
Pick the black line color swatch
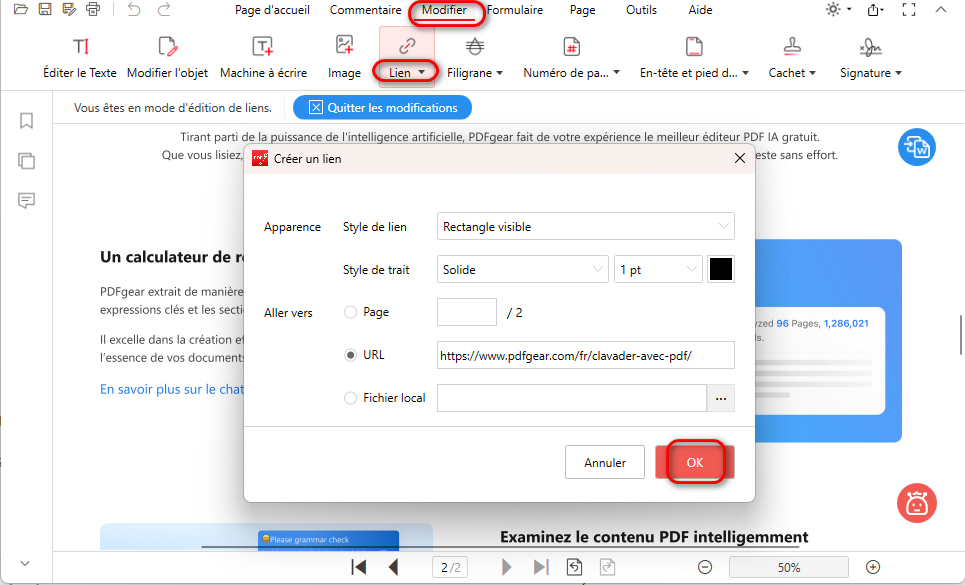(x=721, y=269)
